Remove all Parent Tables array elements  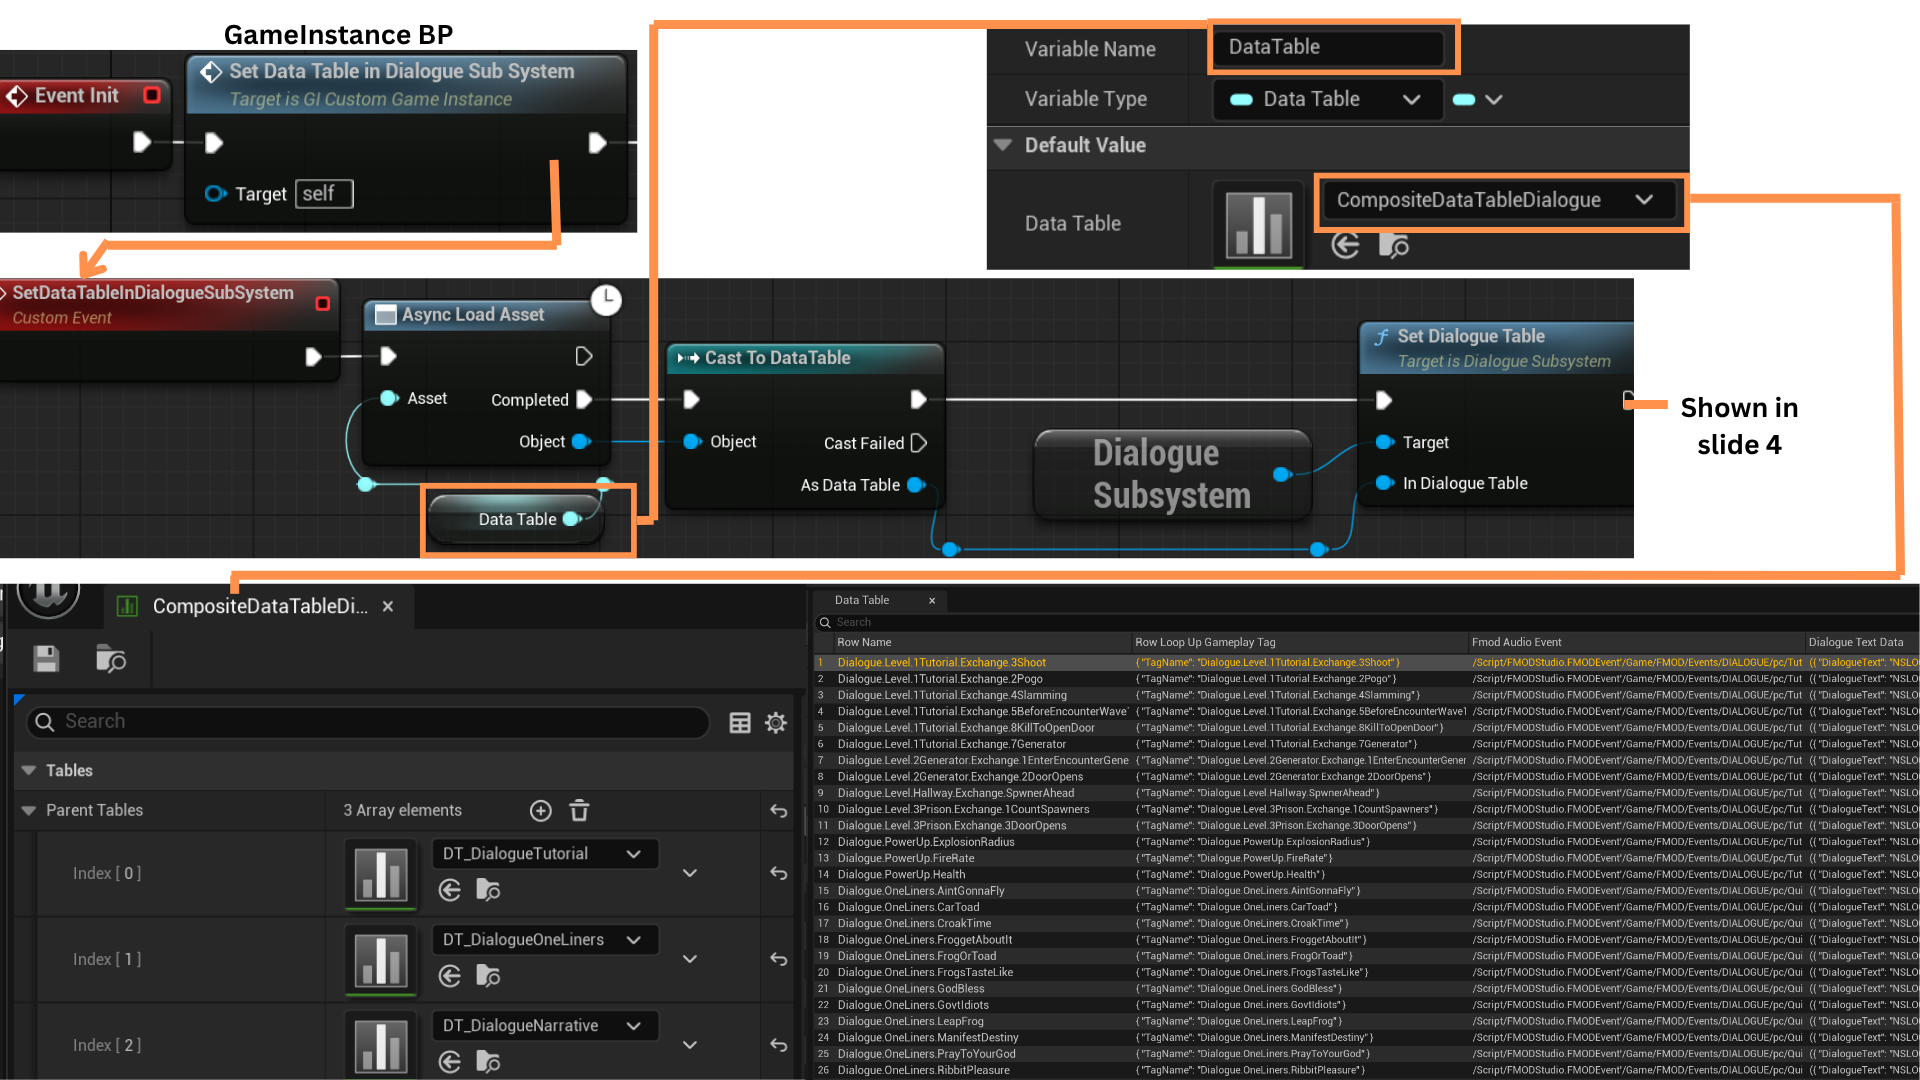pos(579,811)
